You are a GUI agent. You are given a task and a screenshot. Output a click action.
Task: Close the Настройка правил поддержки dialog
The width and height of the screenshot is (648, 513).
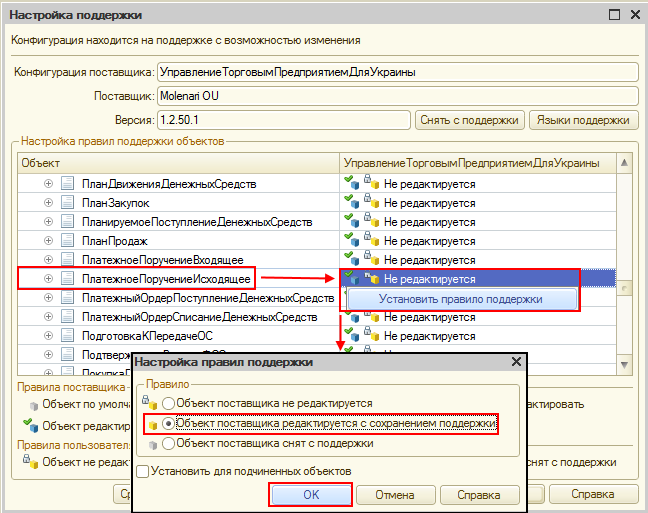pyautogui.click(x=516, y=362)
